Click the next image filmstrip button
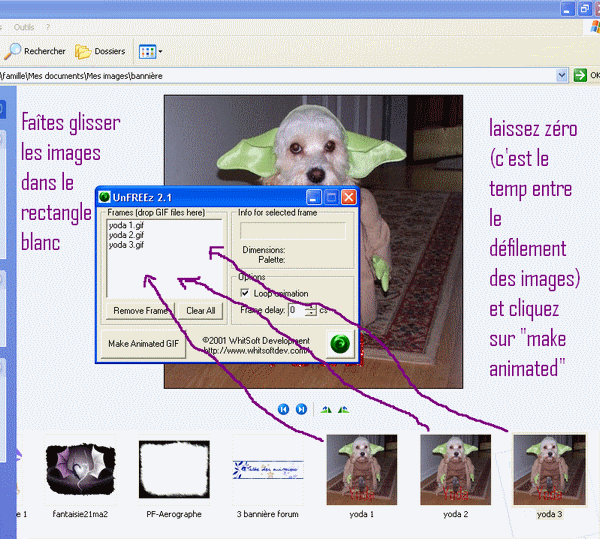Image resolution: width=600 pixels, height=539 pixels. (301, 409)
